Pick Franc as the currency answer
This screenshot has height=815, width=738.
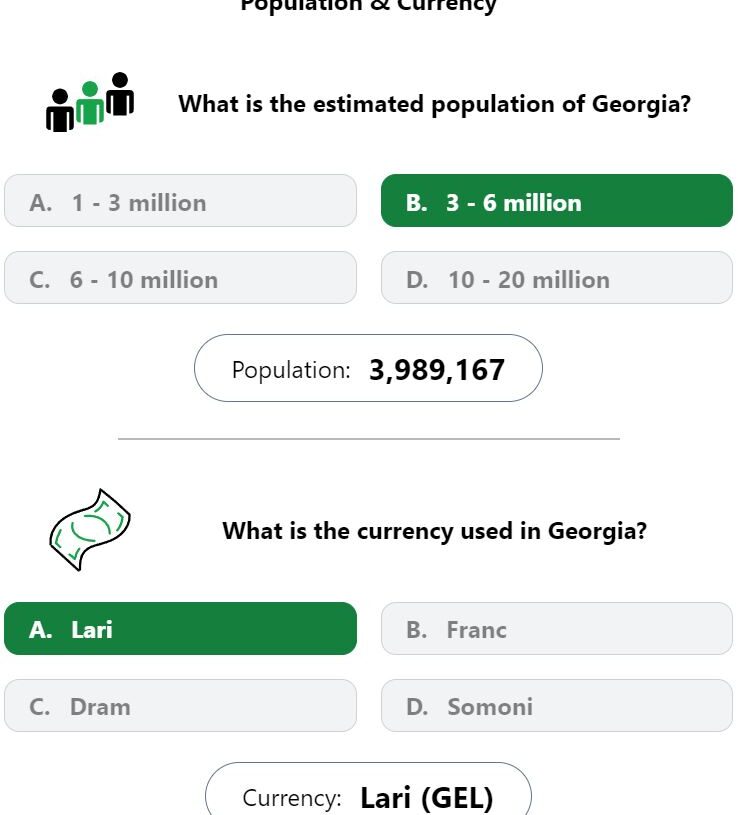coord(557,628)
